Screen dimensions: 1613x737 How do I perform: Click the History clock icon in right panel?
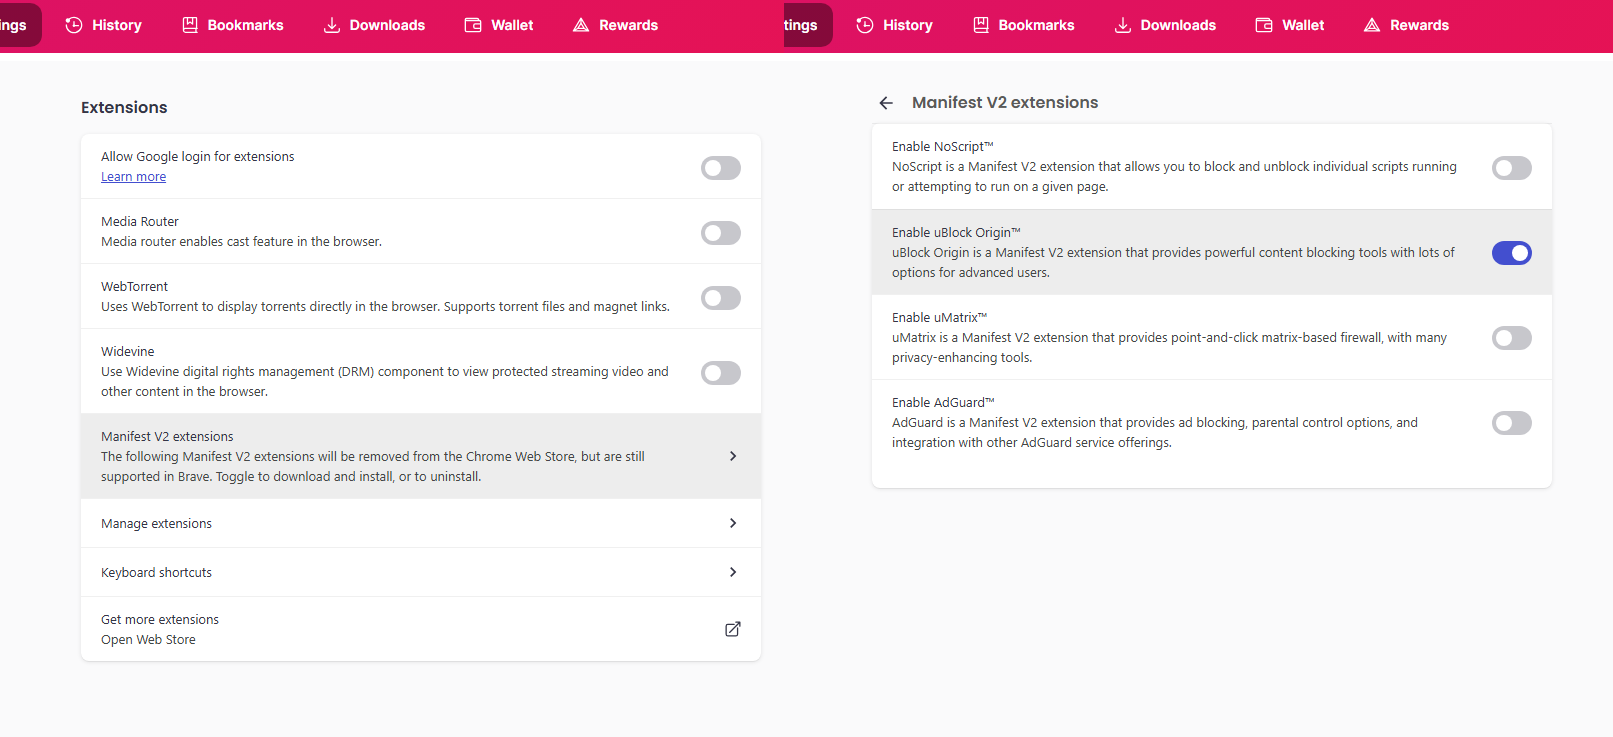pyautogui.click(x=865, y=25)
